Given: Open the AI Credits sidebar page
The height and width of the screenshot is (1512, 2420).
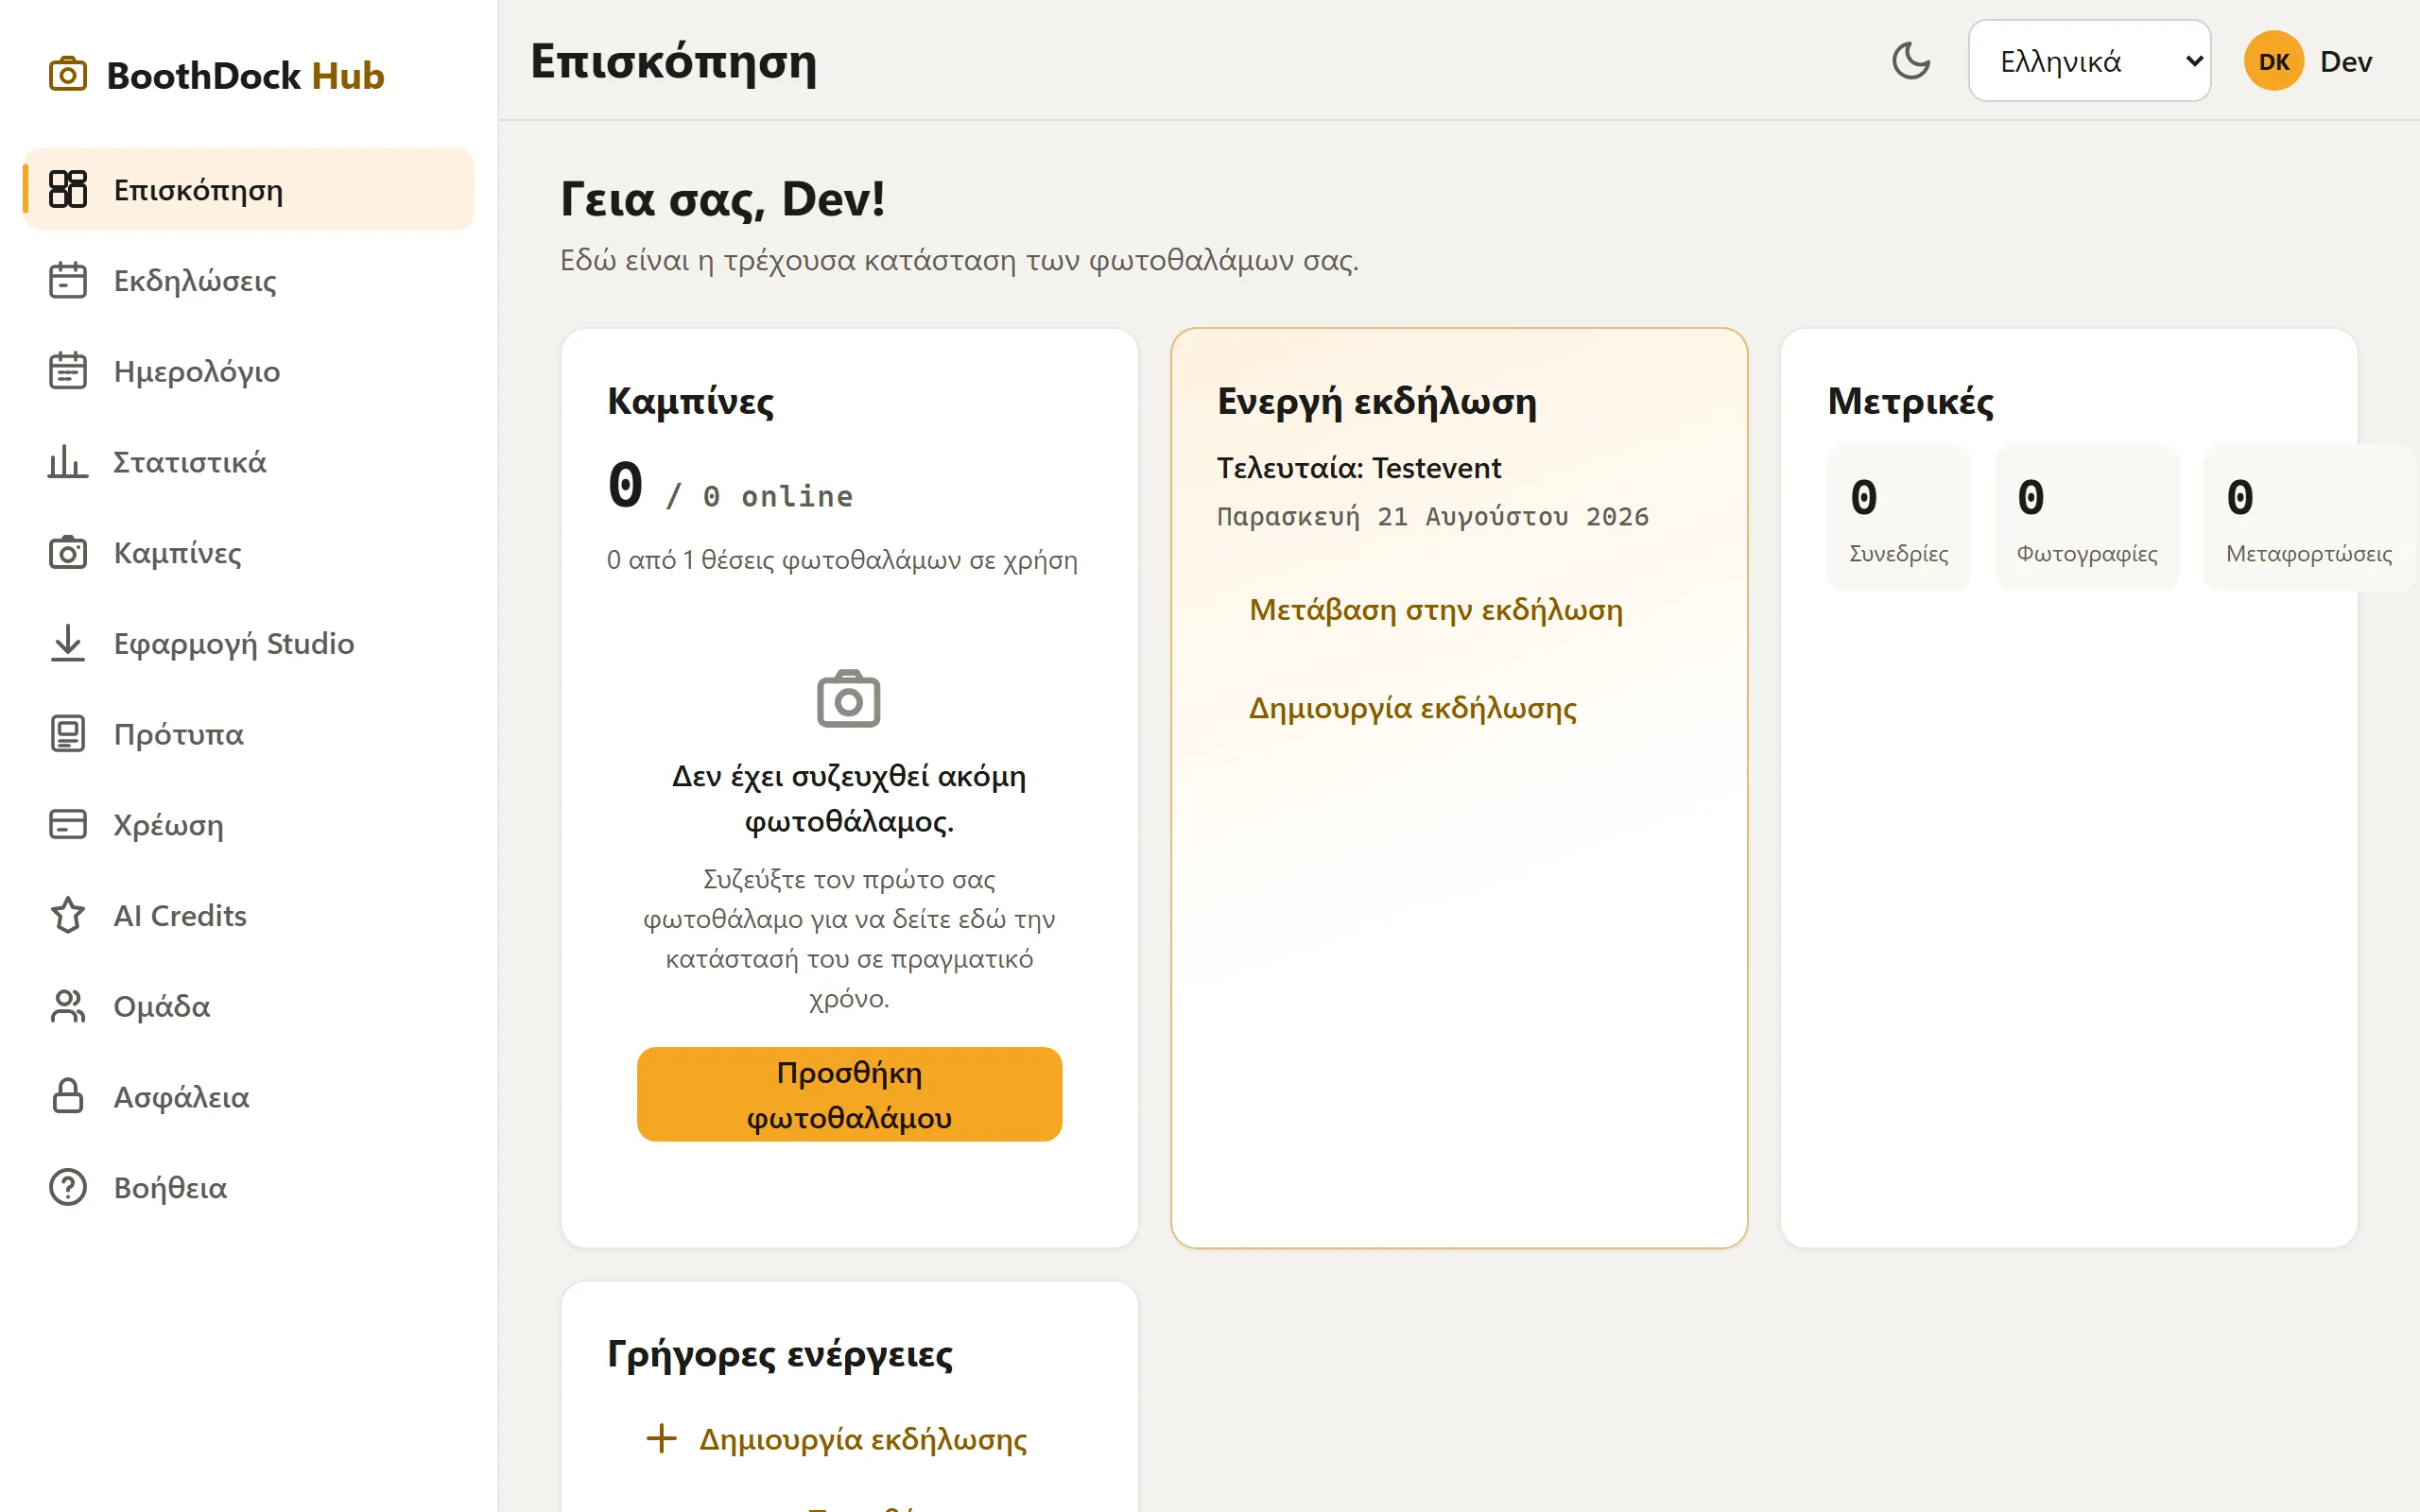Looking at the screenshot, I should coord(248,915).
